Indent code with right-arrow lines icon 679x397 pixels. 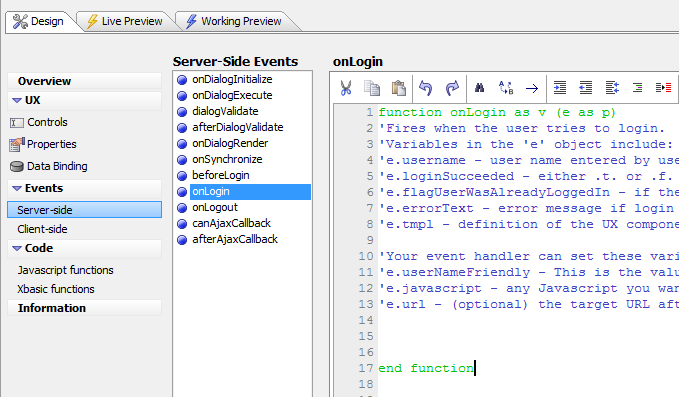click(560, 88)
